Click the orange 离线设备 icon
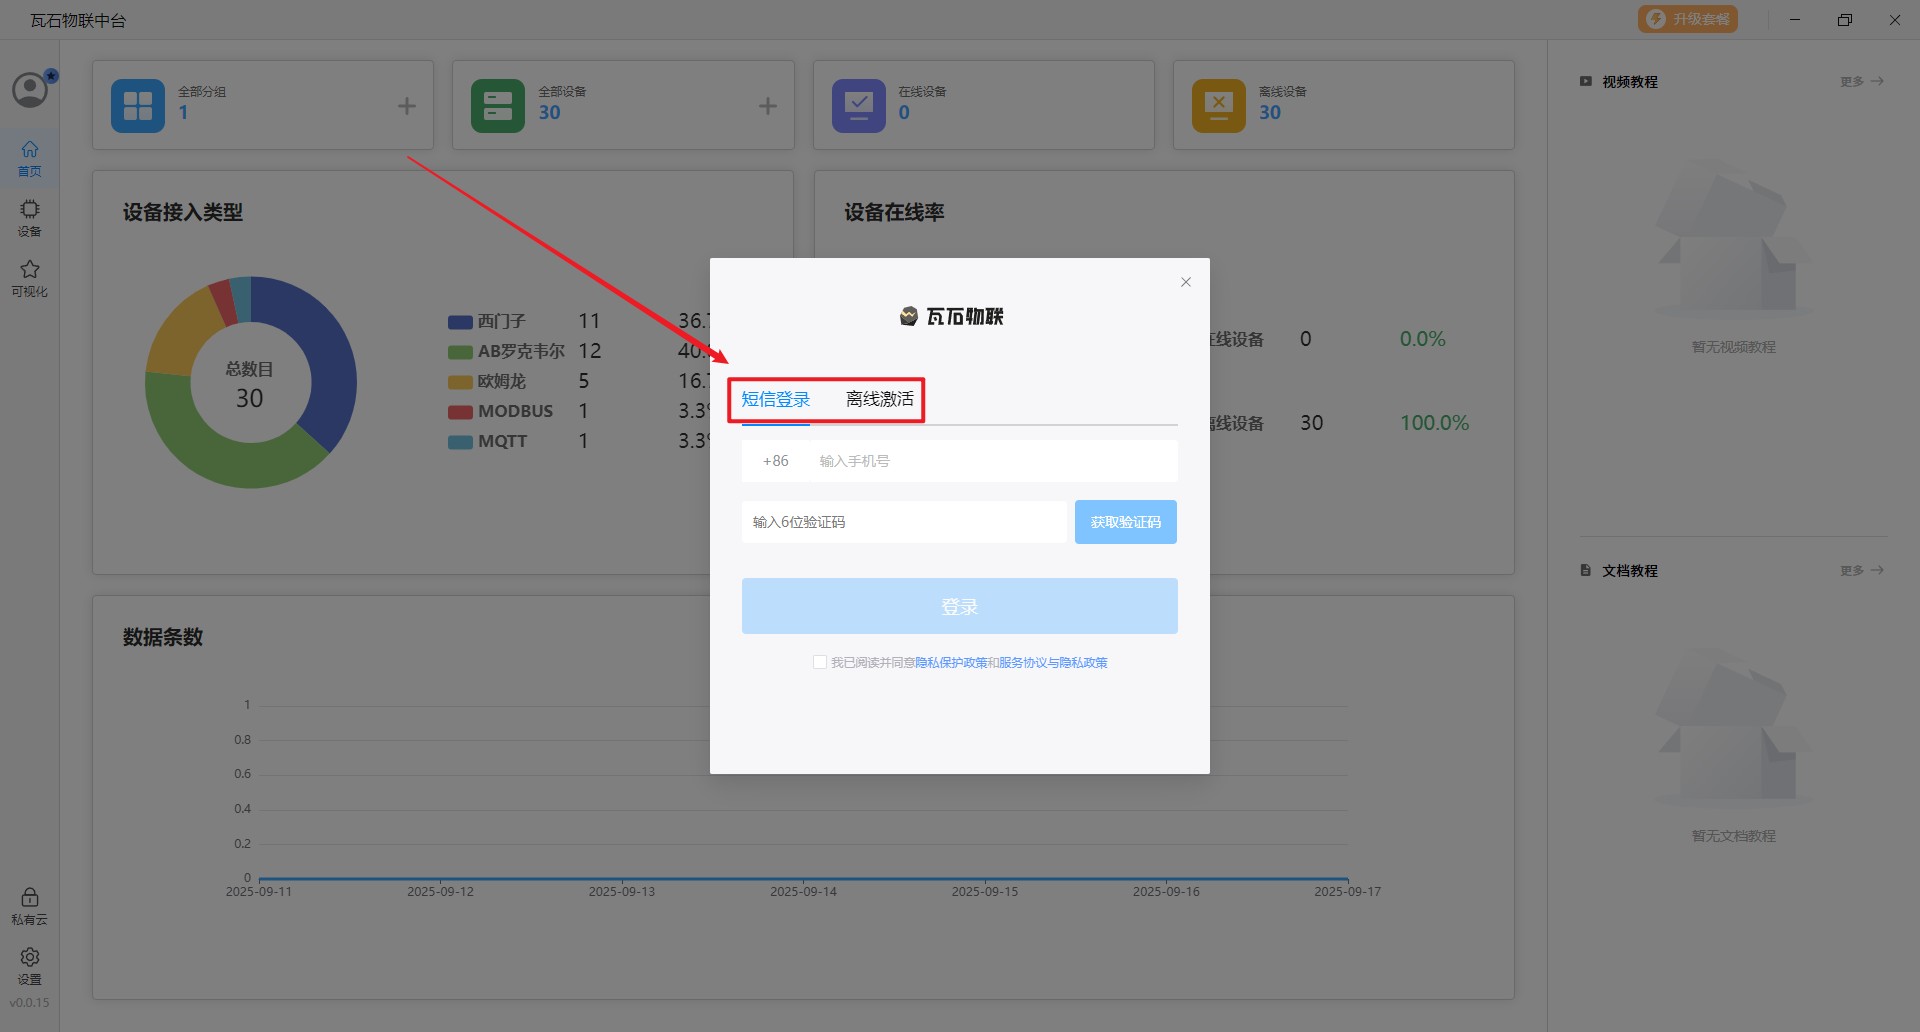 click(x=1218, y=106)
